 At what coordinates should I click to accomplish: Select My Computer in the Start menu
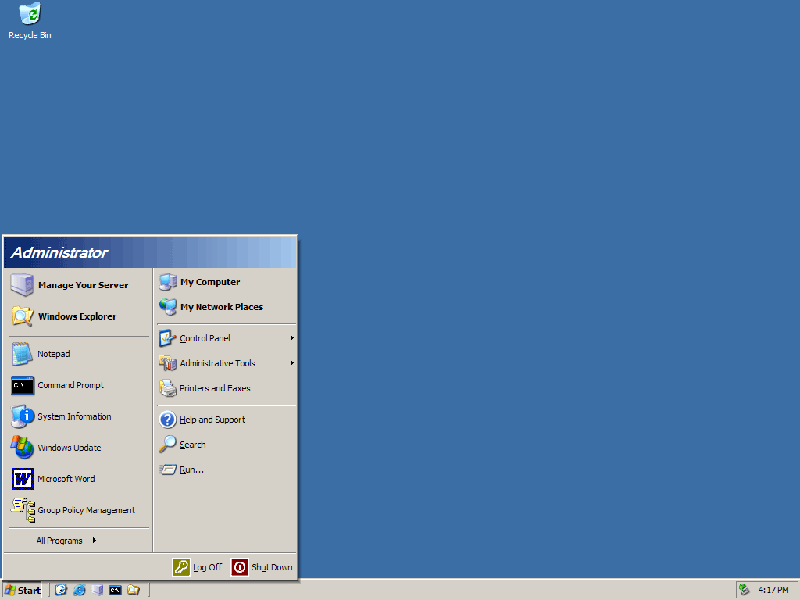[x=205, y=281]
